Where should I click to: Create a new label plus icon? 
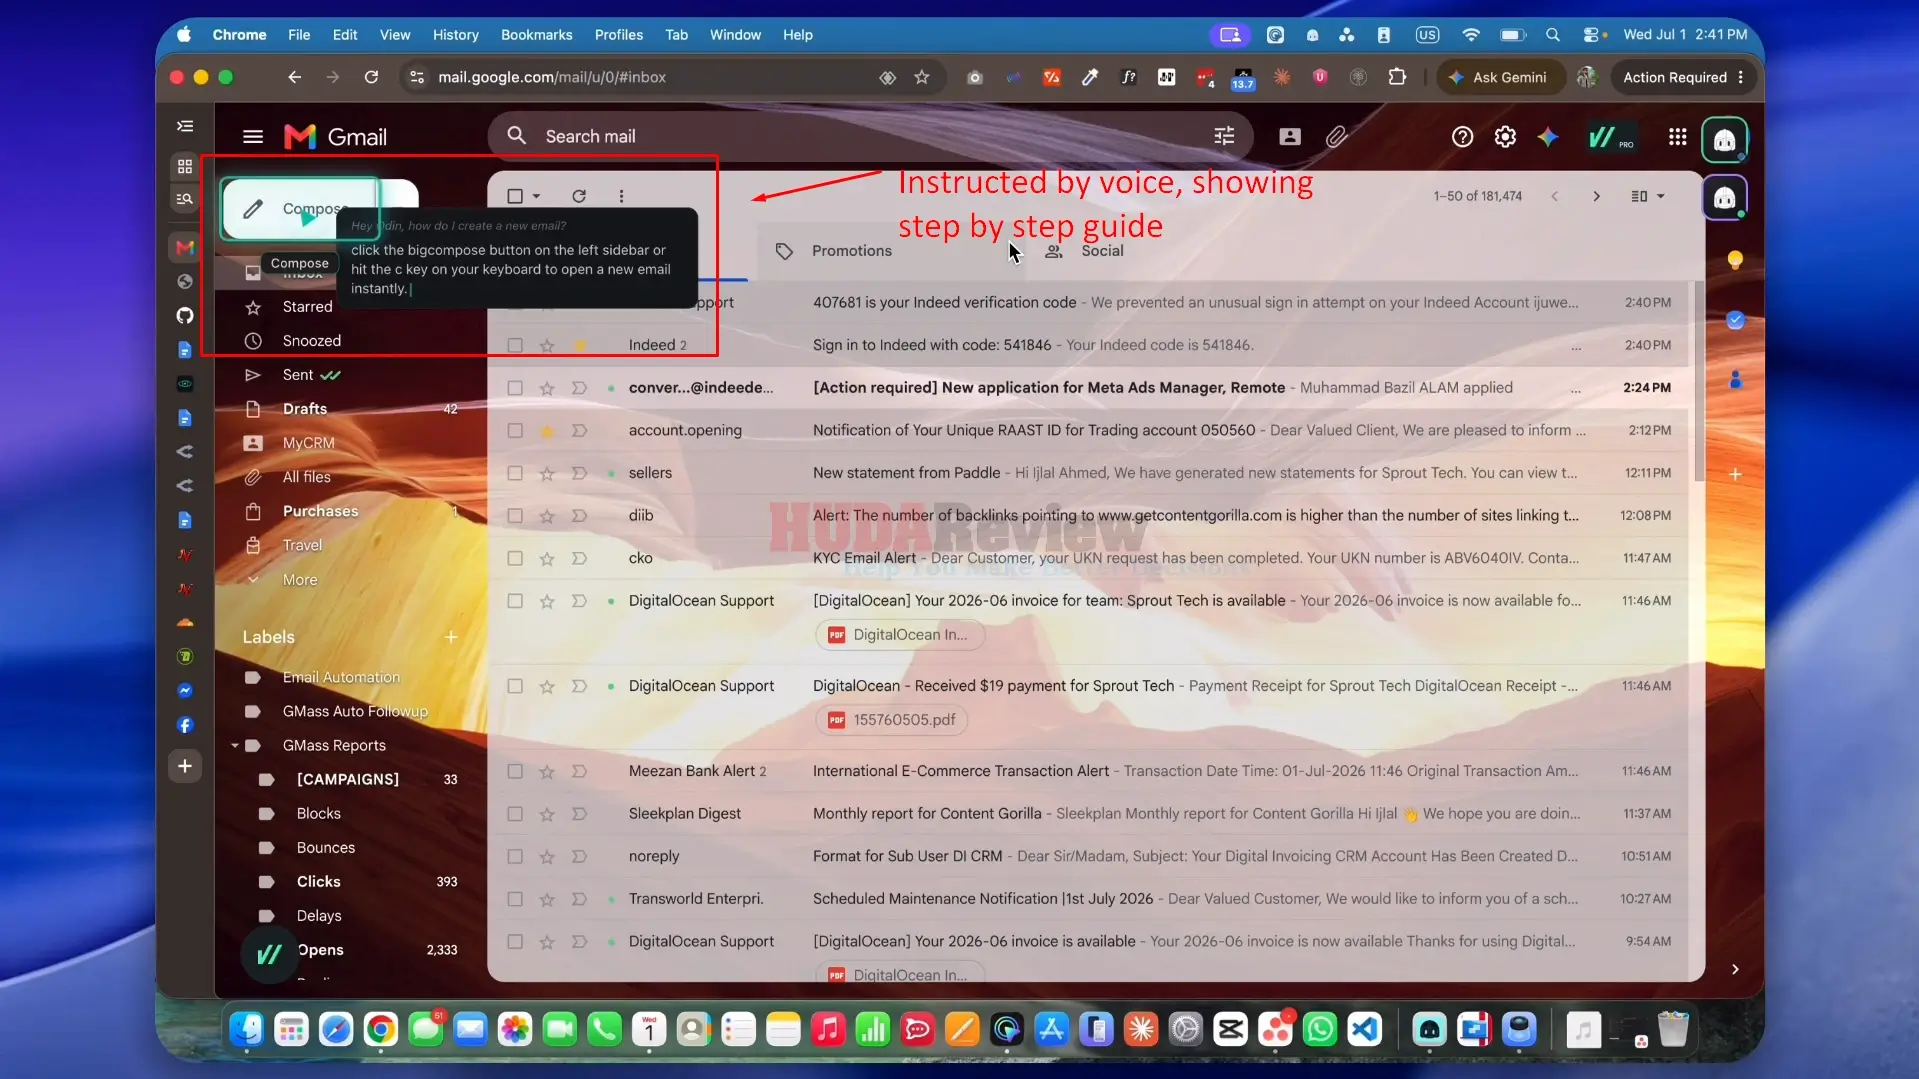(x=451, y=637)
